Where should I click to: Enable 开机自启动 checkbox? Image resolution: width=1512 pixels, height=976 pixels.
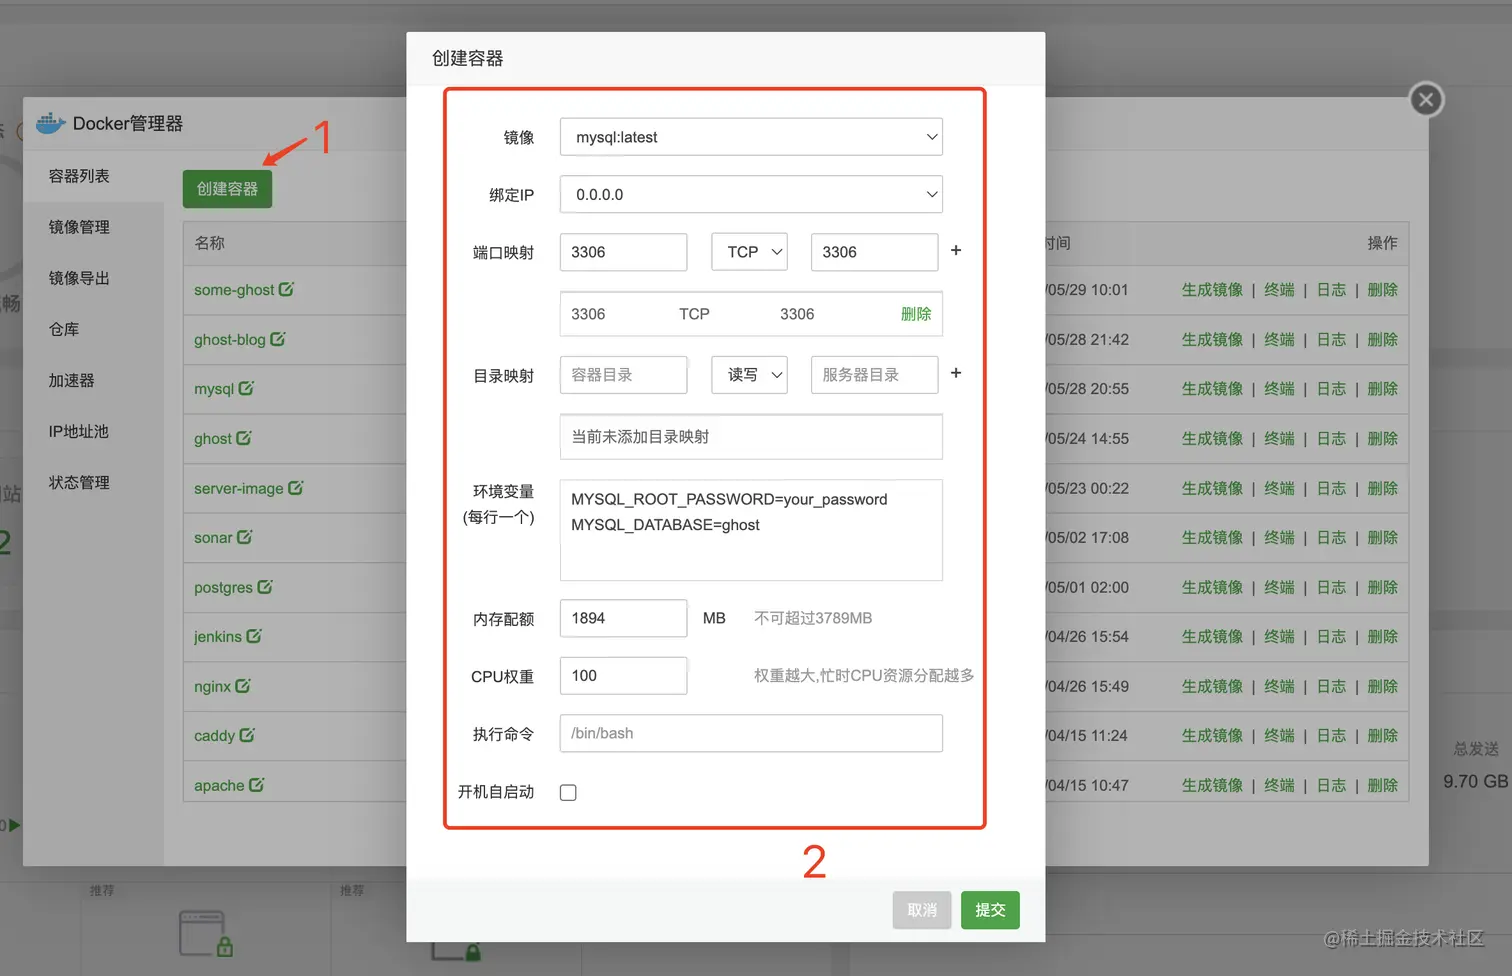point(568,792)
